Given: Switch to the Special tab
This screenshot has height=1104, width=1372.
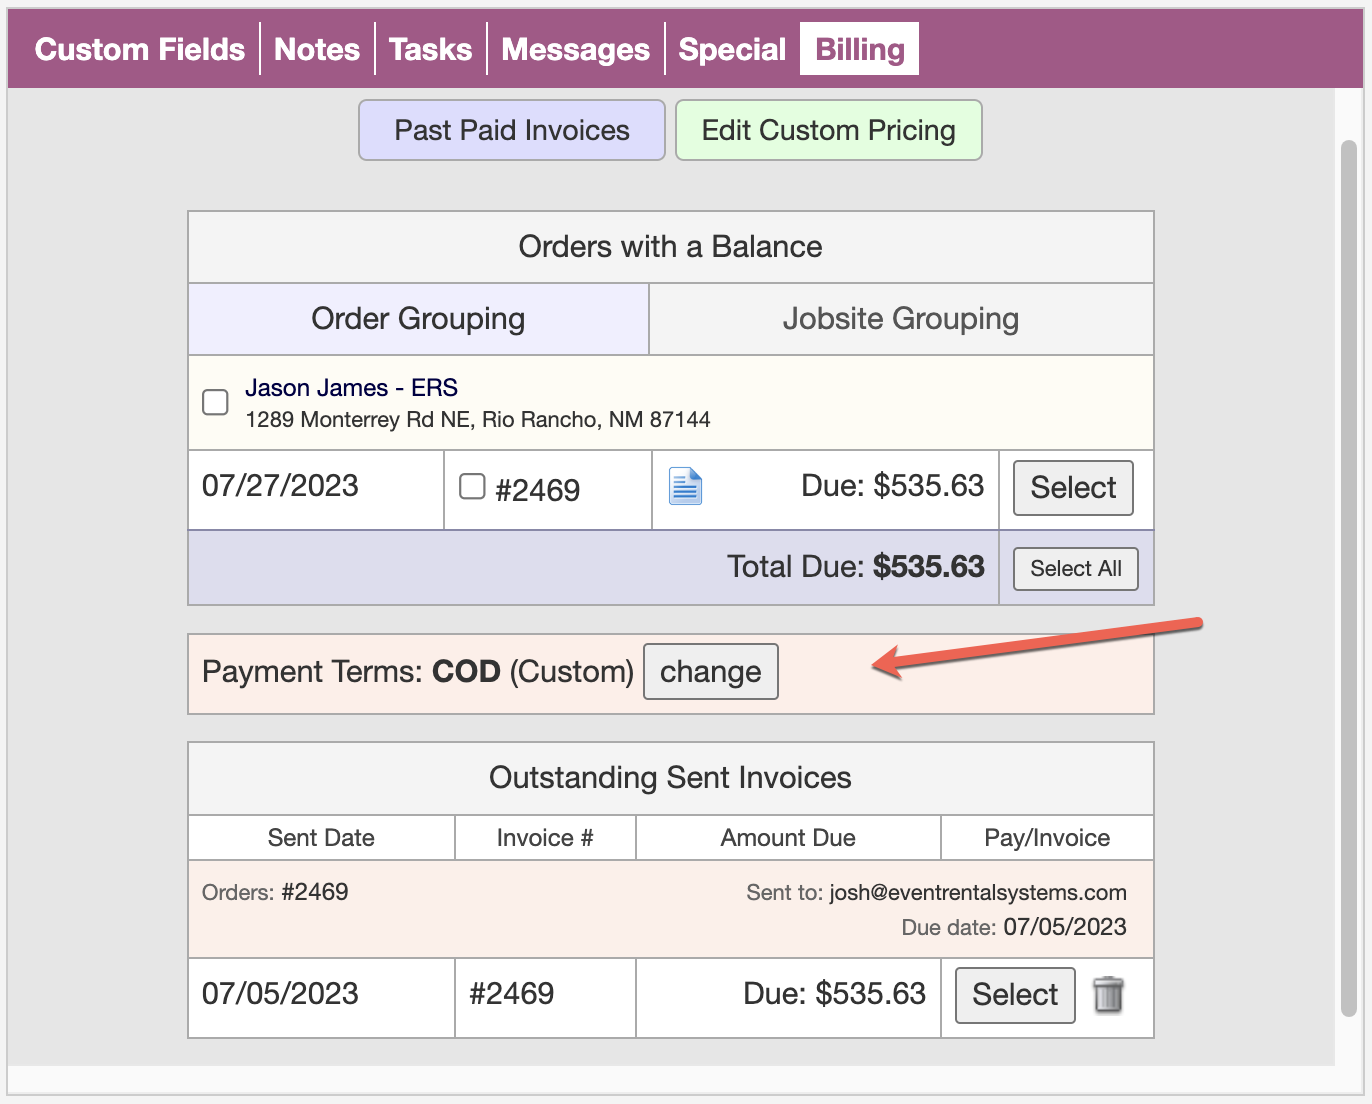Looking at the screenshot, I should pos(732,49).
